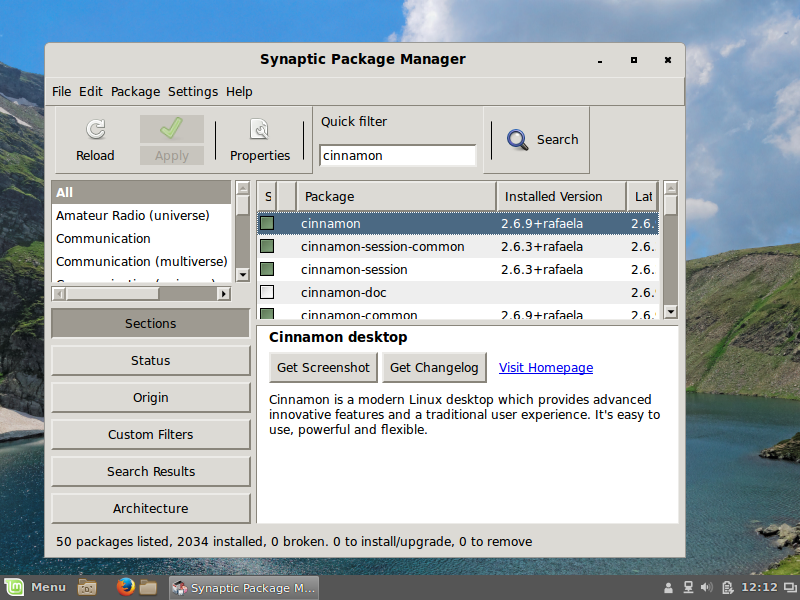800x600 pixels.
Task: Open the volume tray icon
Action: click(707, 588)
